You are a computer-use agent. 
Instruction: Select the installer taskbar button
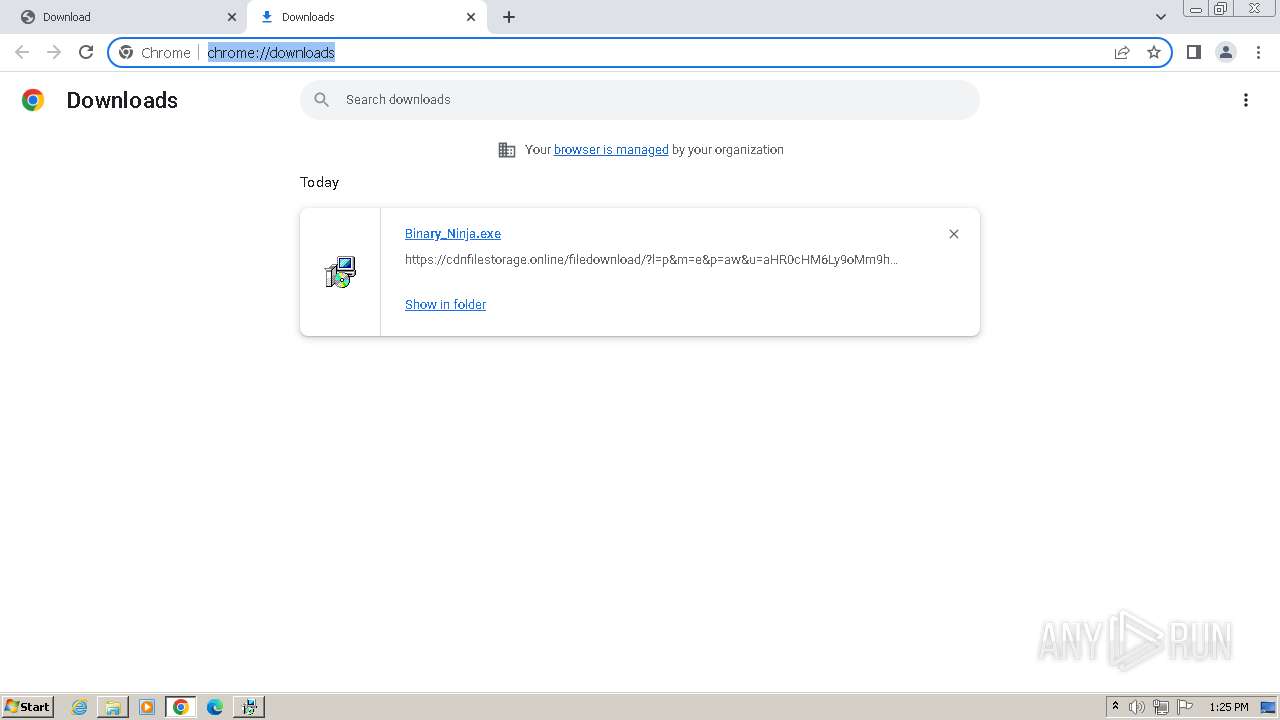(x=249, y=707)
